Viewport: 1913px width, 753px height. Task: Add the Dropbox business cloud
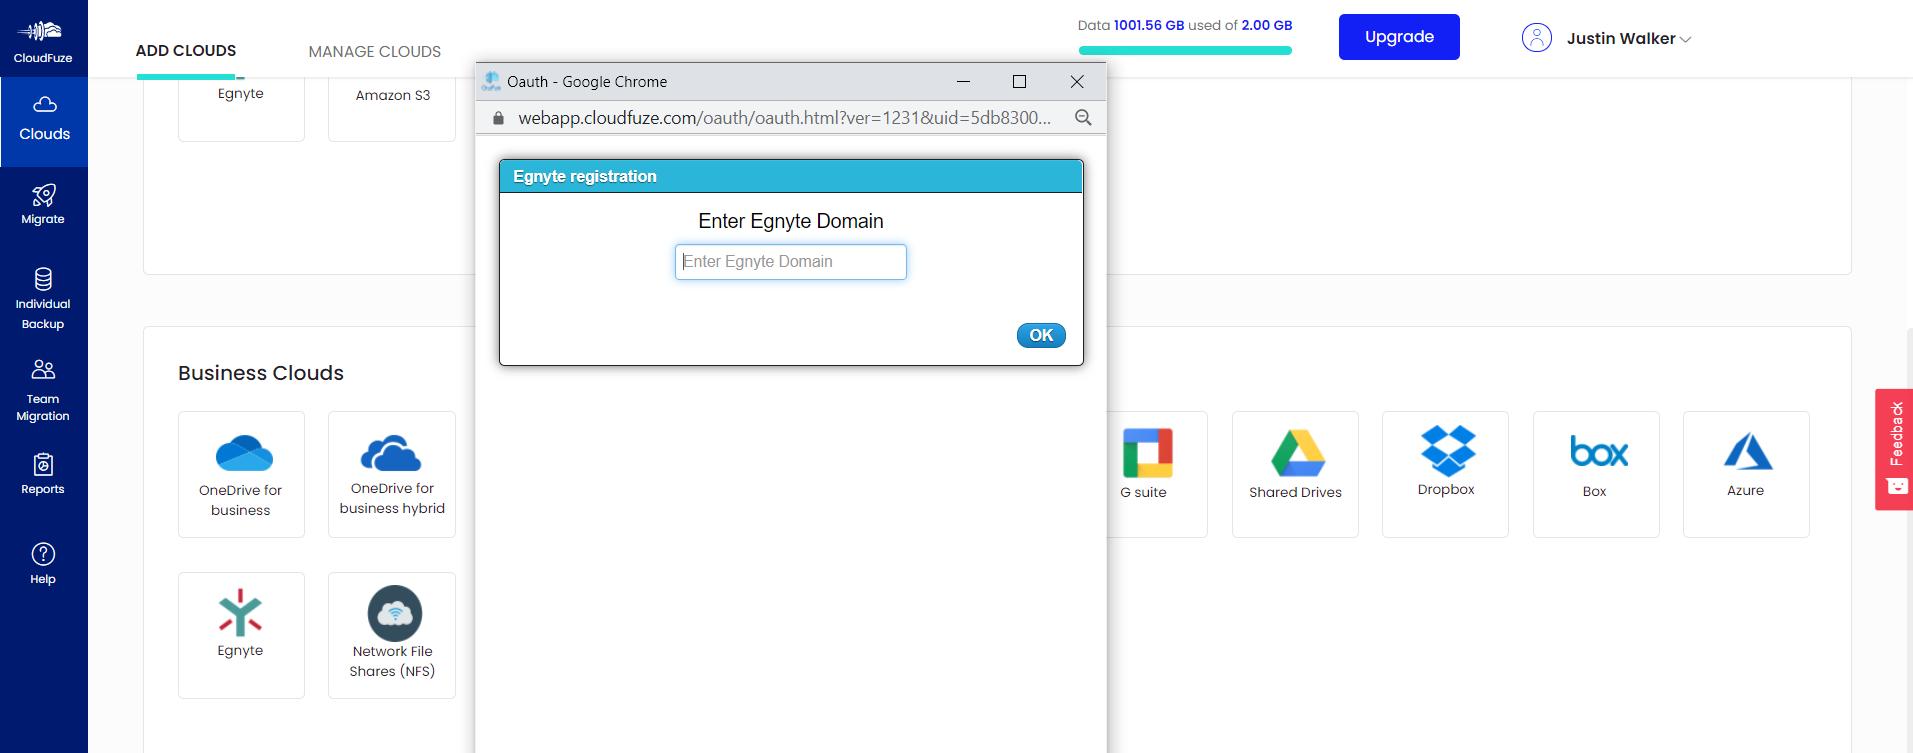pos(1445,474)
